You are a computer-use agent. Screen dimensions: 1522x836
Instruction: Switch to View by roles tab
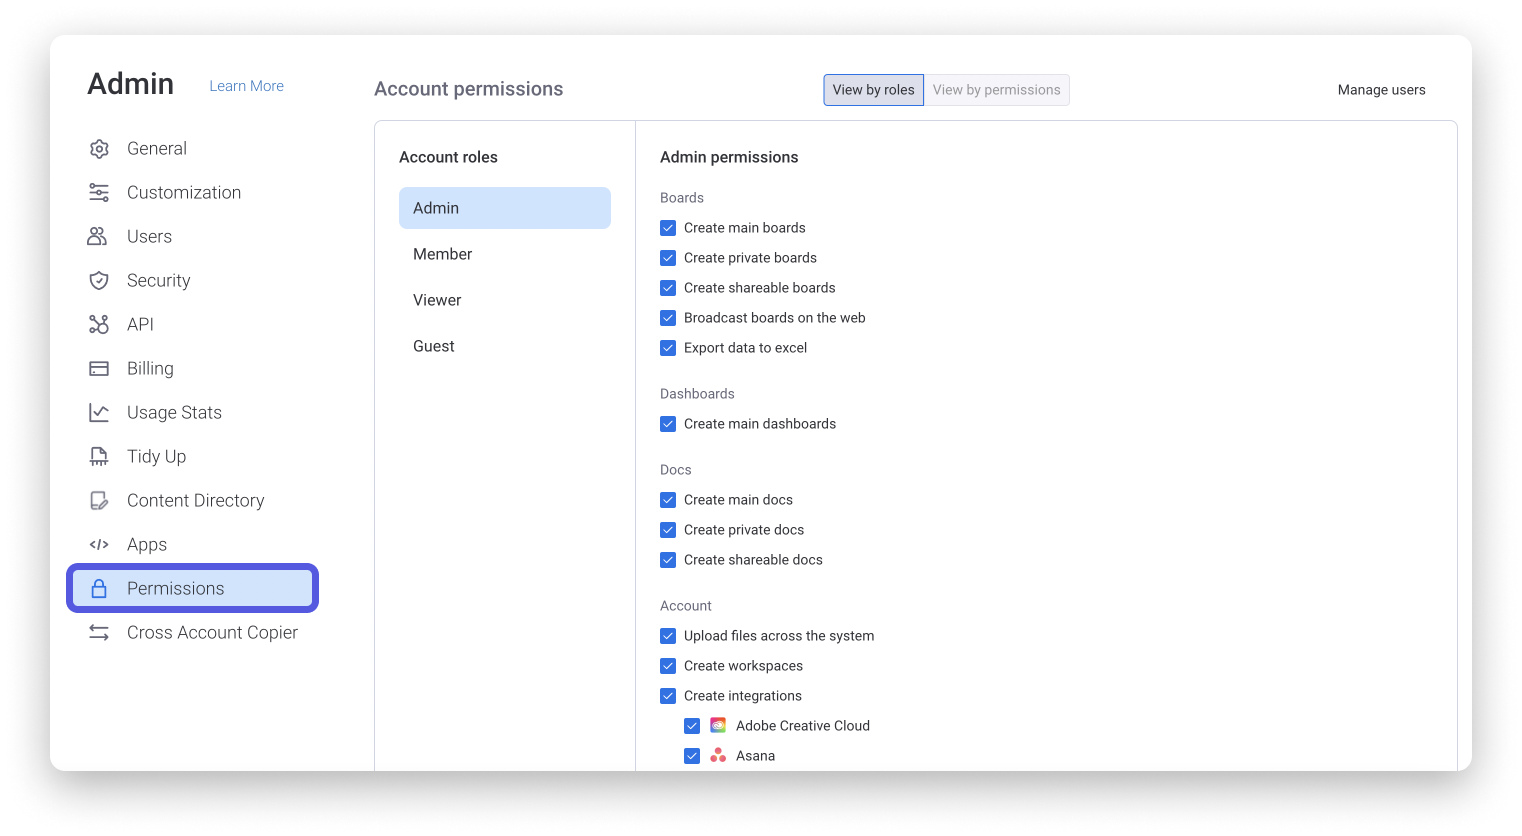coord(874,90)
